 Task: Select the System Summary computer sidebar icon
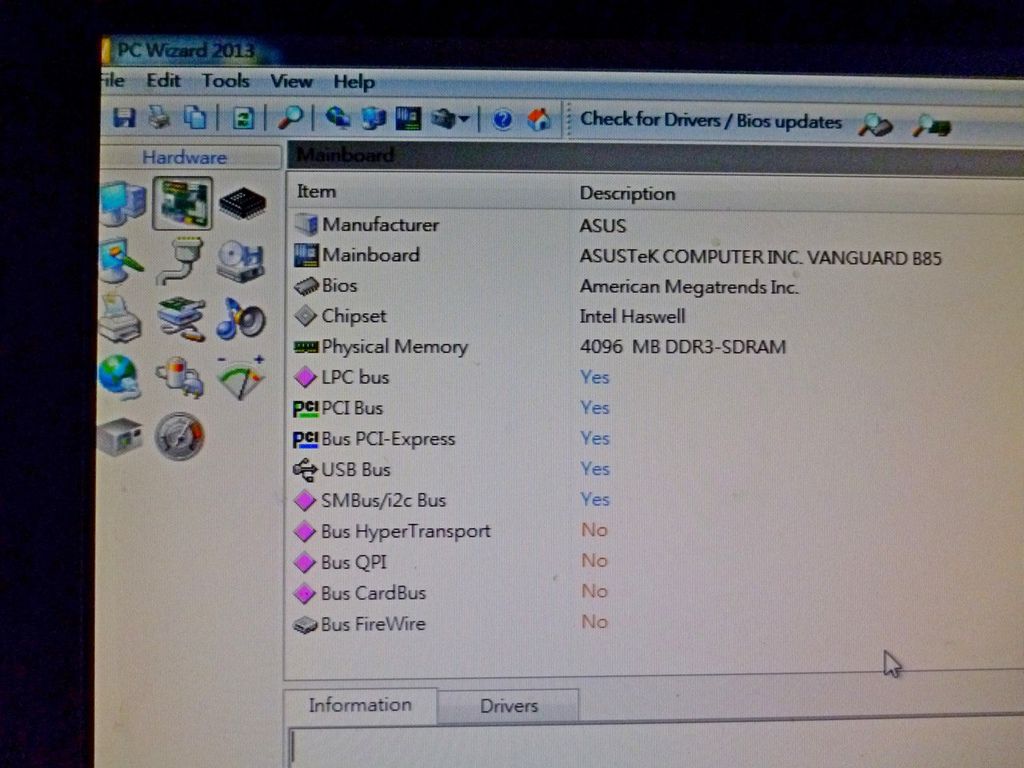tap(123, 203)
